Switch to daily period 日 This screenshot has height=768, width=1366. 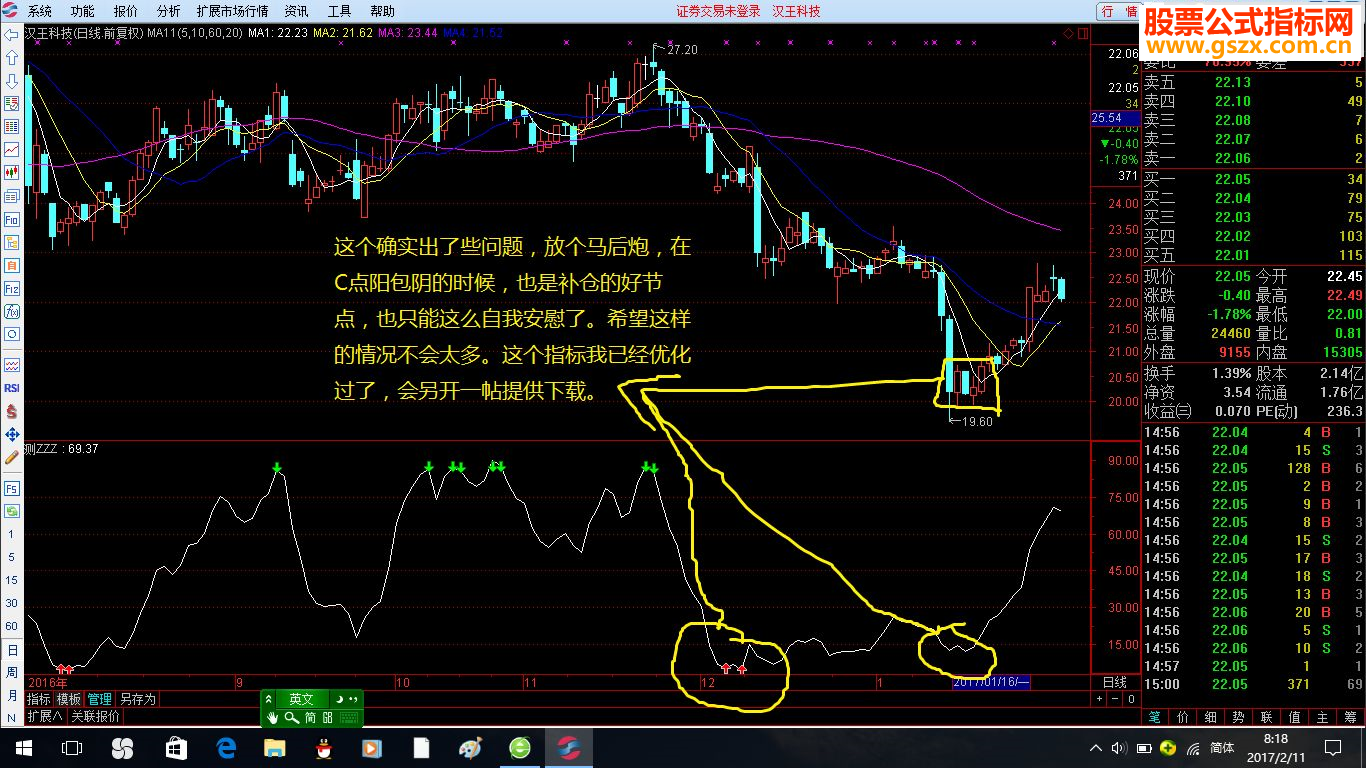click(x=12, y=649)
